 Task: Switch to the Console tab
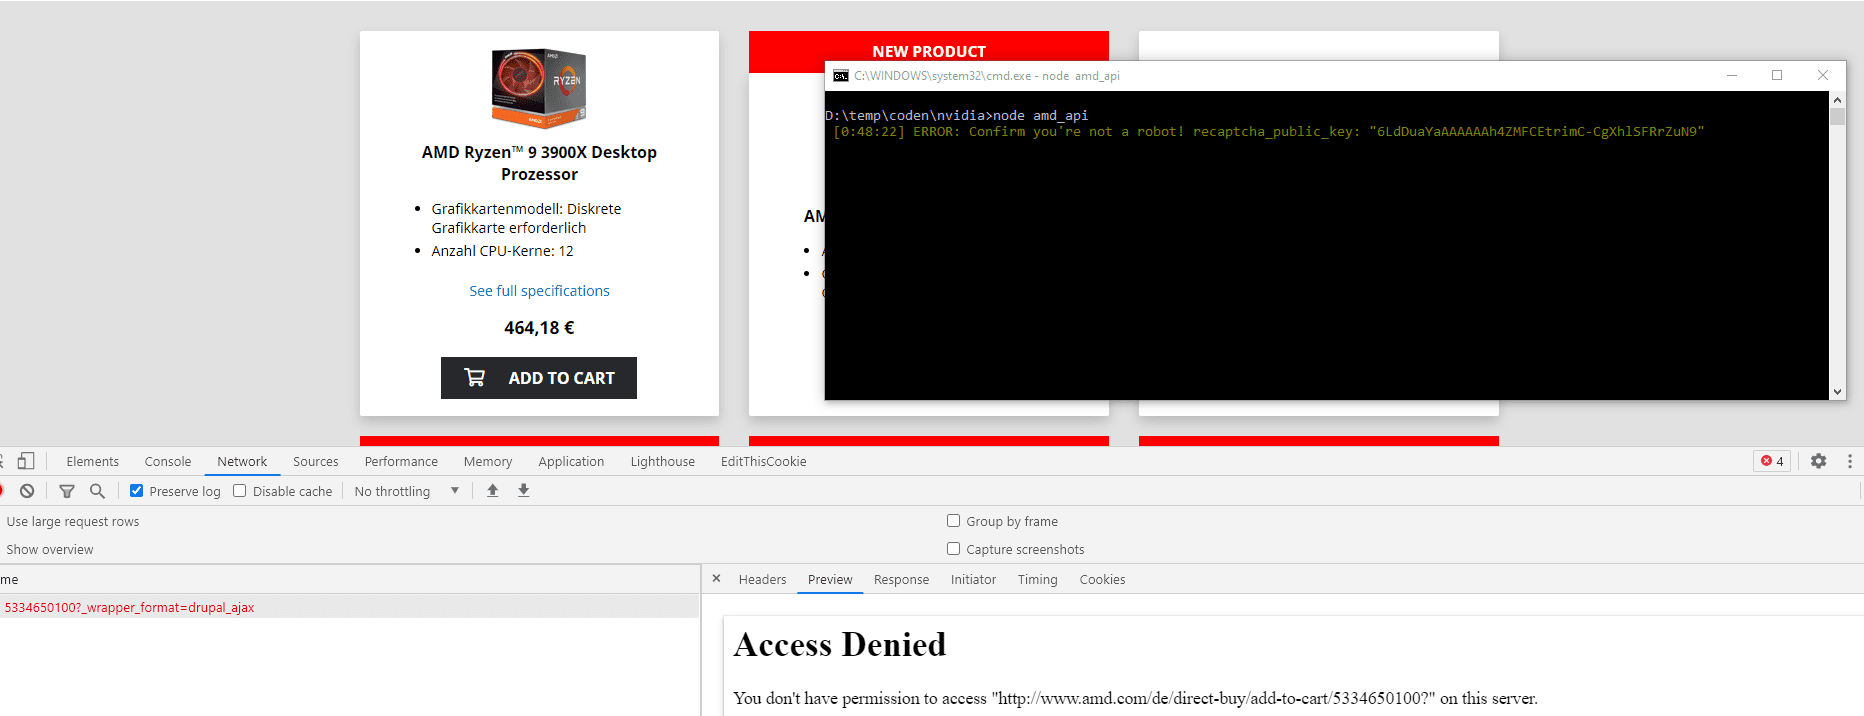point(167,461)
